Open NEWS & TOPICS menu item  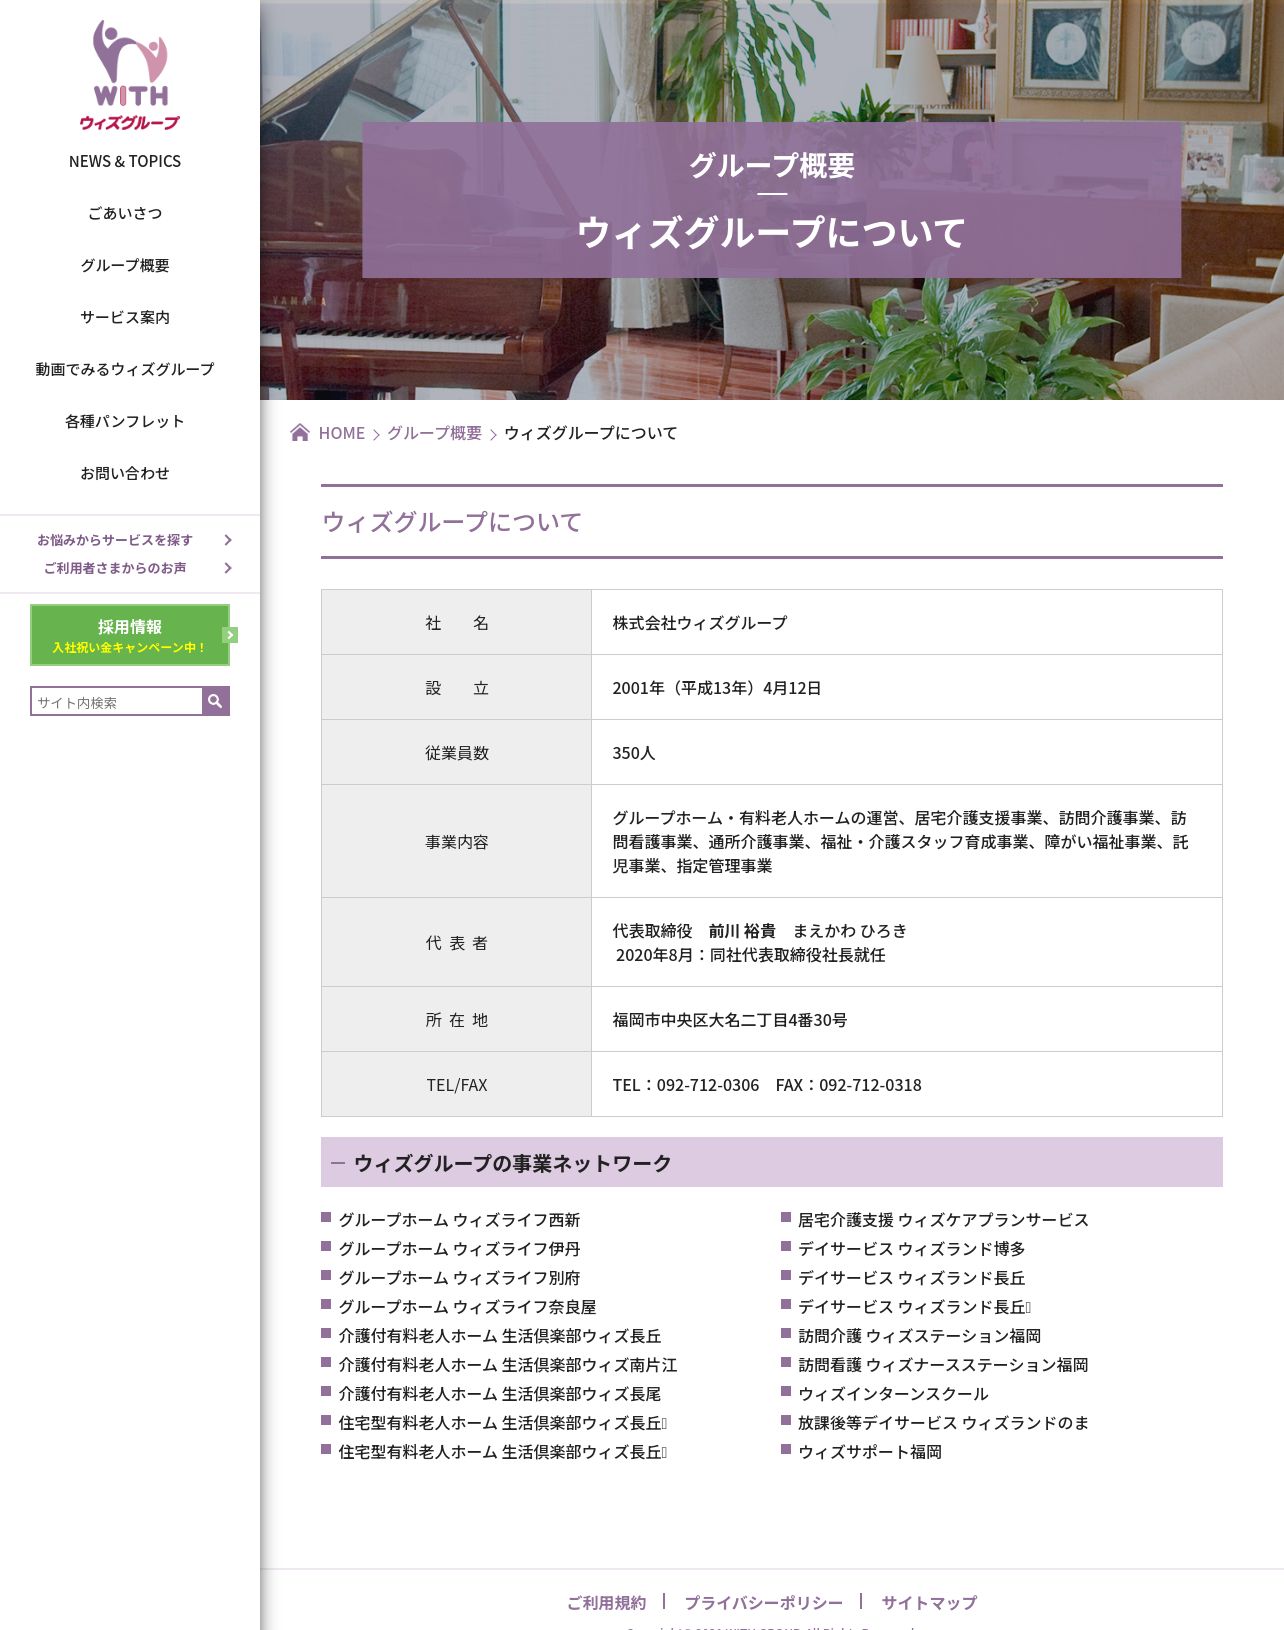[x=125, y=161]
